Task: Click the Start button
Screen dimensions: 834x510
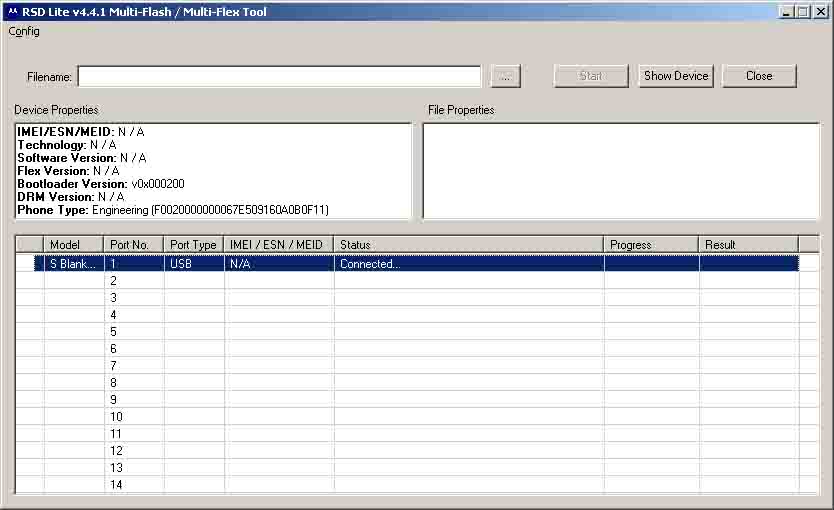Action: click(x=591, y=76)
